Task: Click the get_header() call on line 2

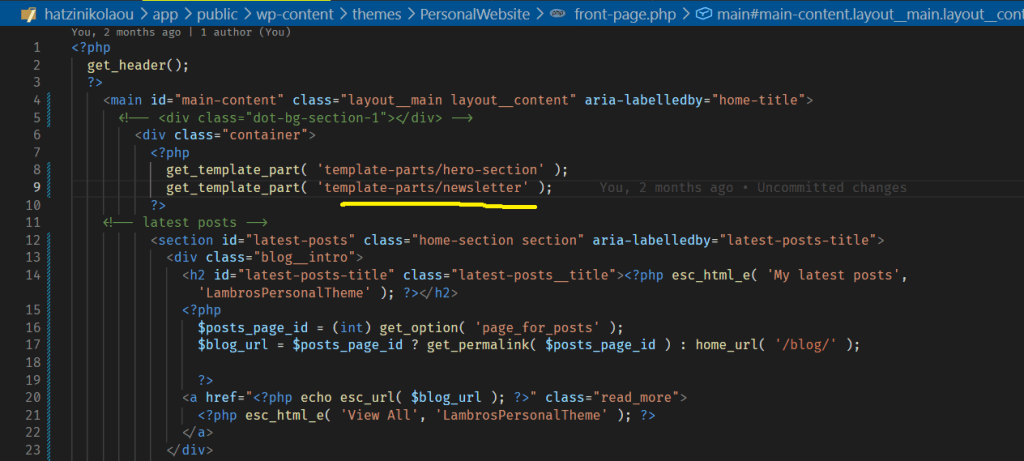Action: (x=138, y=65)
